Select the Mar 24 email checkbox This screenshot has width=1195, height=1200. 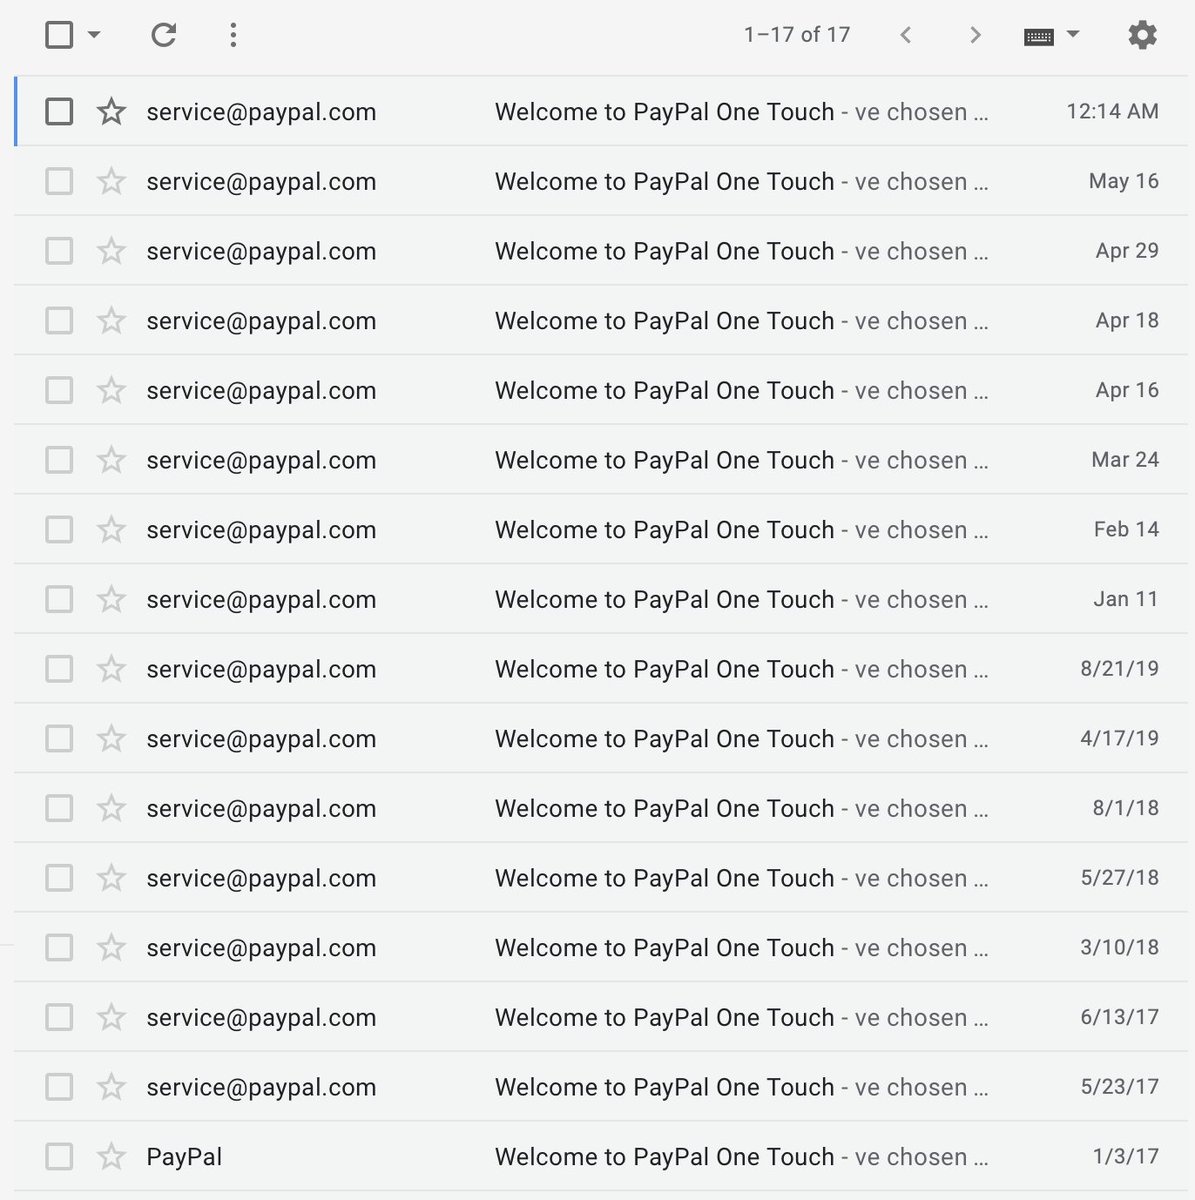[x=59, y=459]
